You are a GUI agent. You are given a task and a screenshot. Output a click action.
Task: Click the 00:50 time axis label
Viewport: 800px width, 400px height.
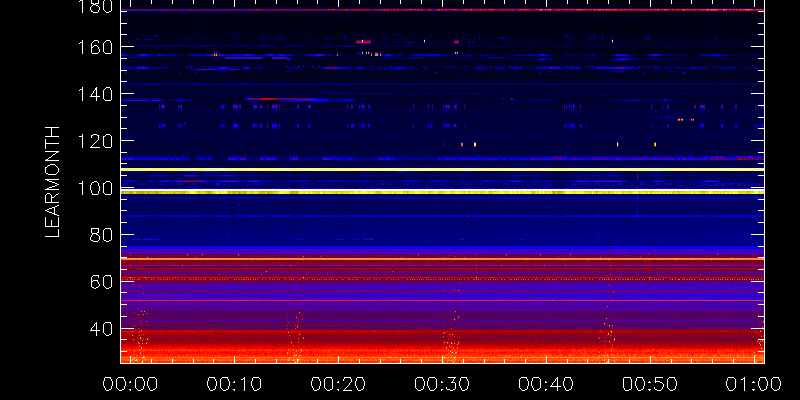[x=650, y=384]
